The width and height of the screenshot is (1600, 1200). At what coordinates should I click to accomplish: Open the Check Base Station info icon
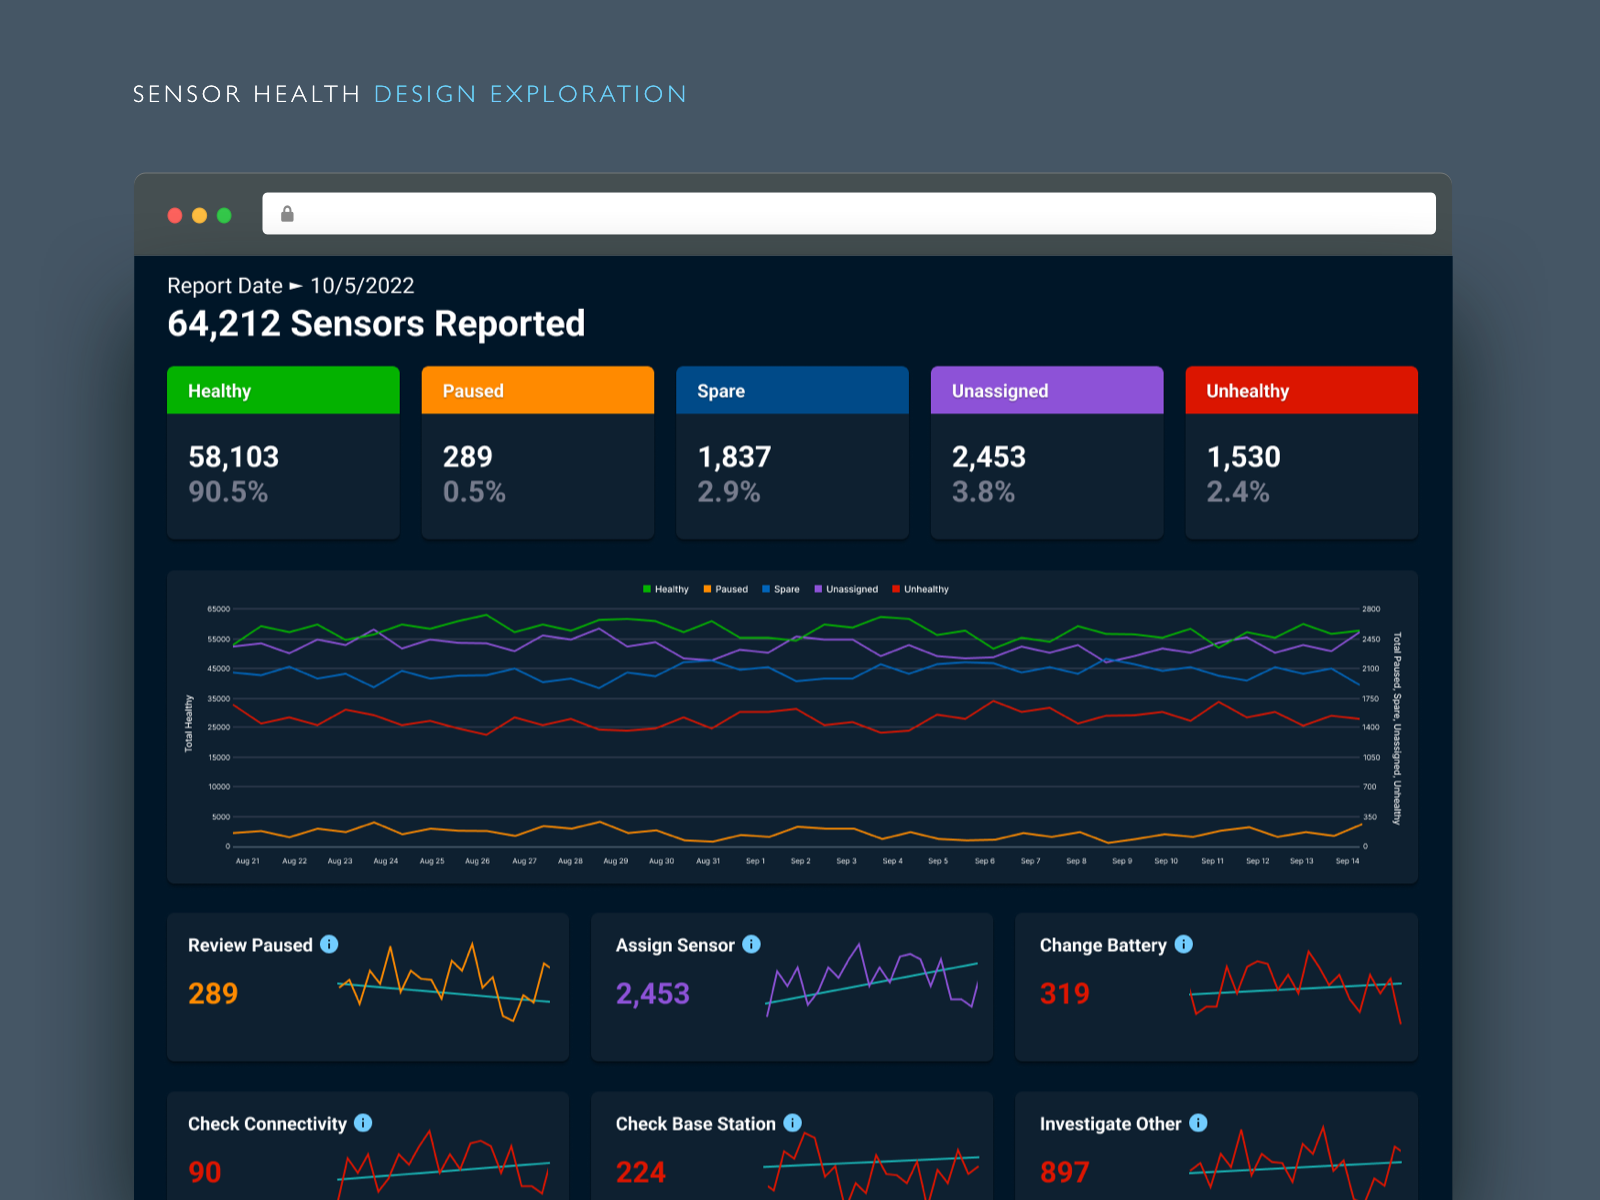coord(793,1123)
